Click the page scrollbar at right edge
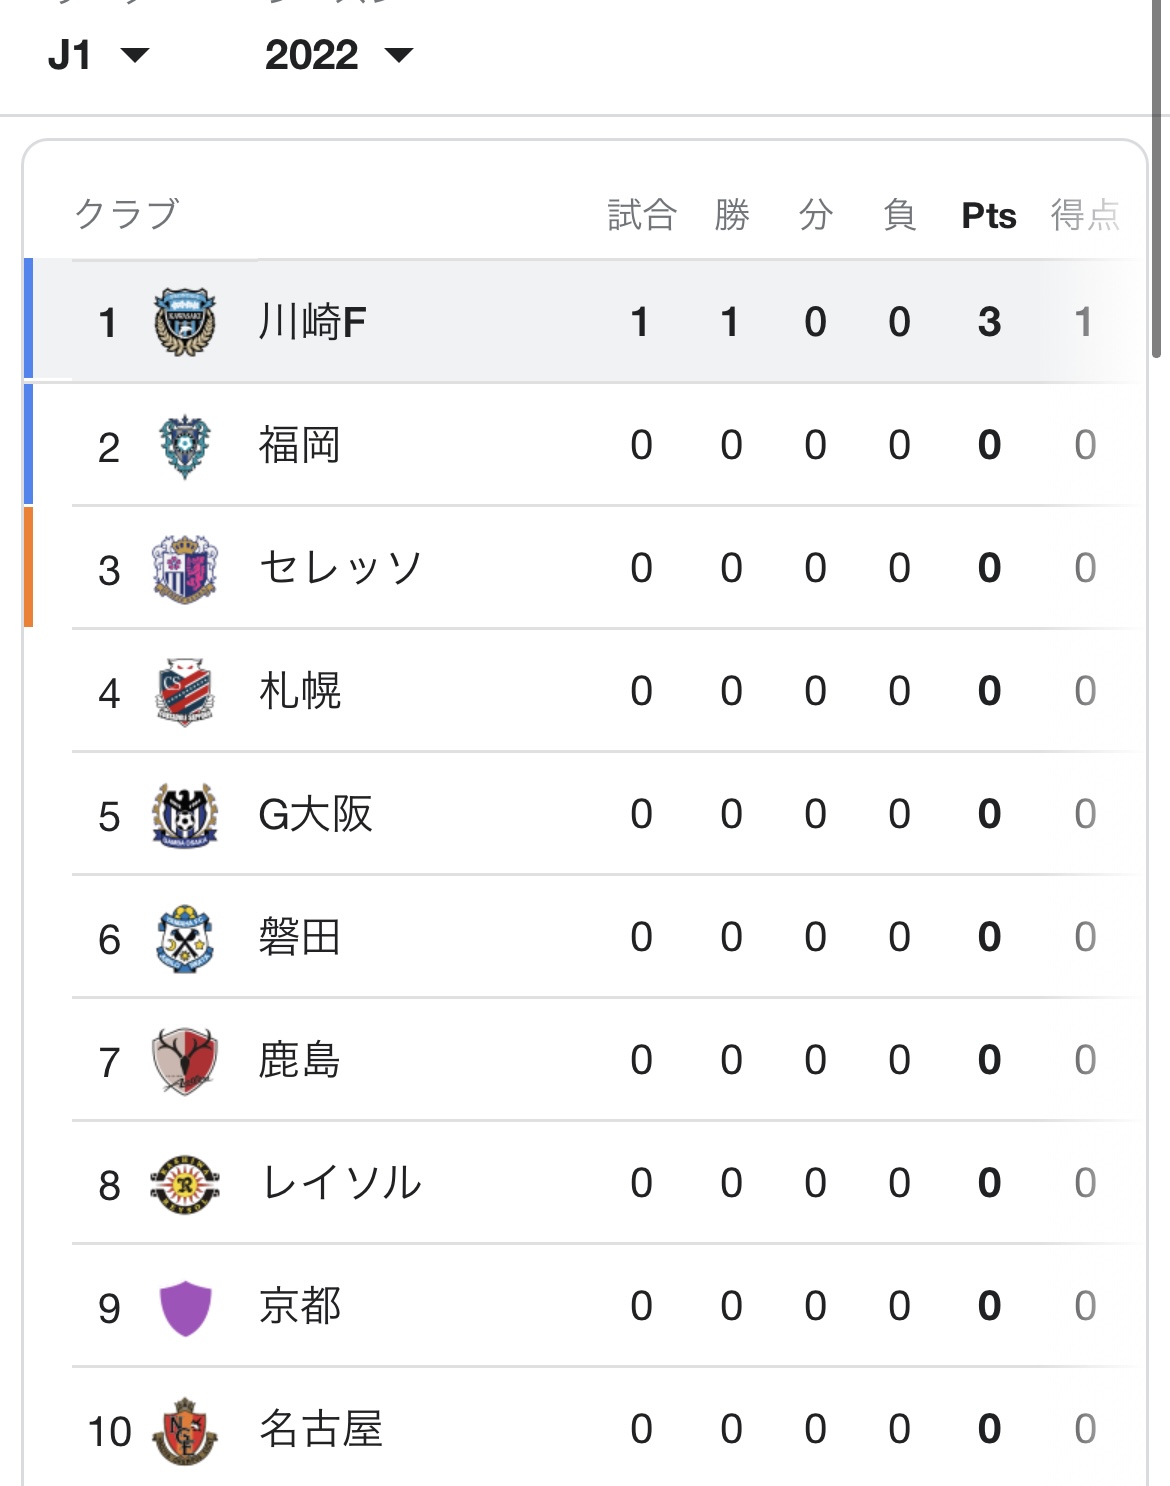1170x1486 pixels. (1157, 178)
